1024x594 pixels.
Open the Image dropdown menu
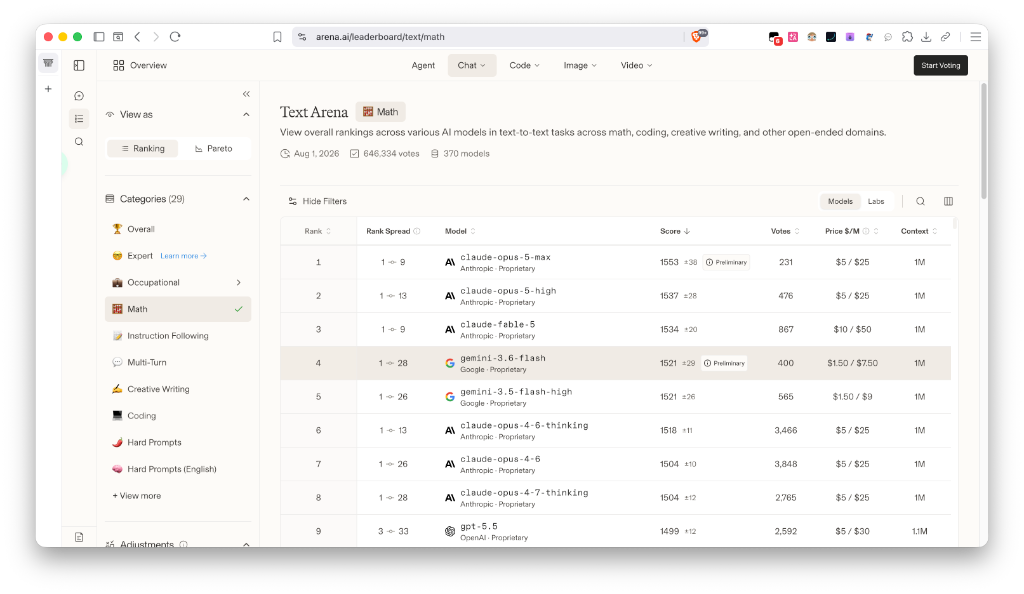pos(580,65)
